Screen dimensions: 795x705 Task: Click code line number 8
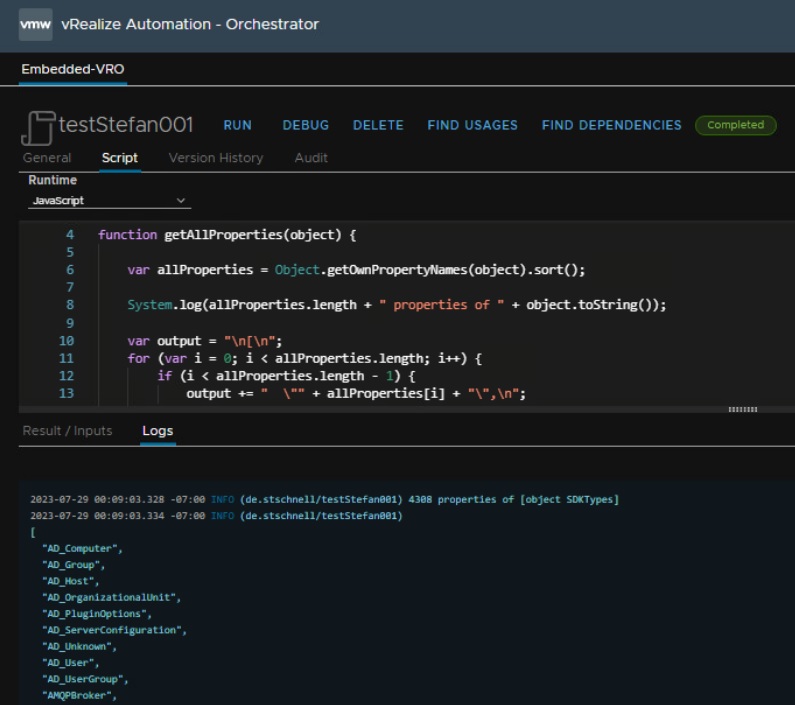tap(70, 305)
